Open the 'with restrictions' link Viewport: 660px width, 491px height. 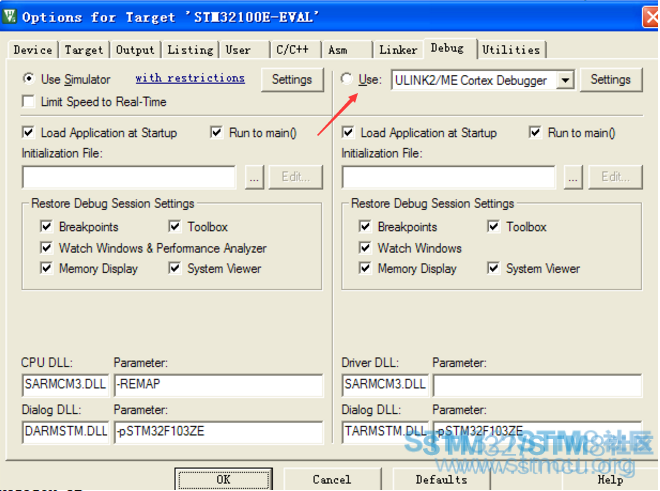(190, 78)
